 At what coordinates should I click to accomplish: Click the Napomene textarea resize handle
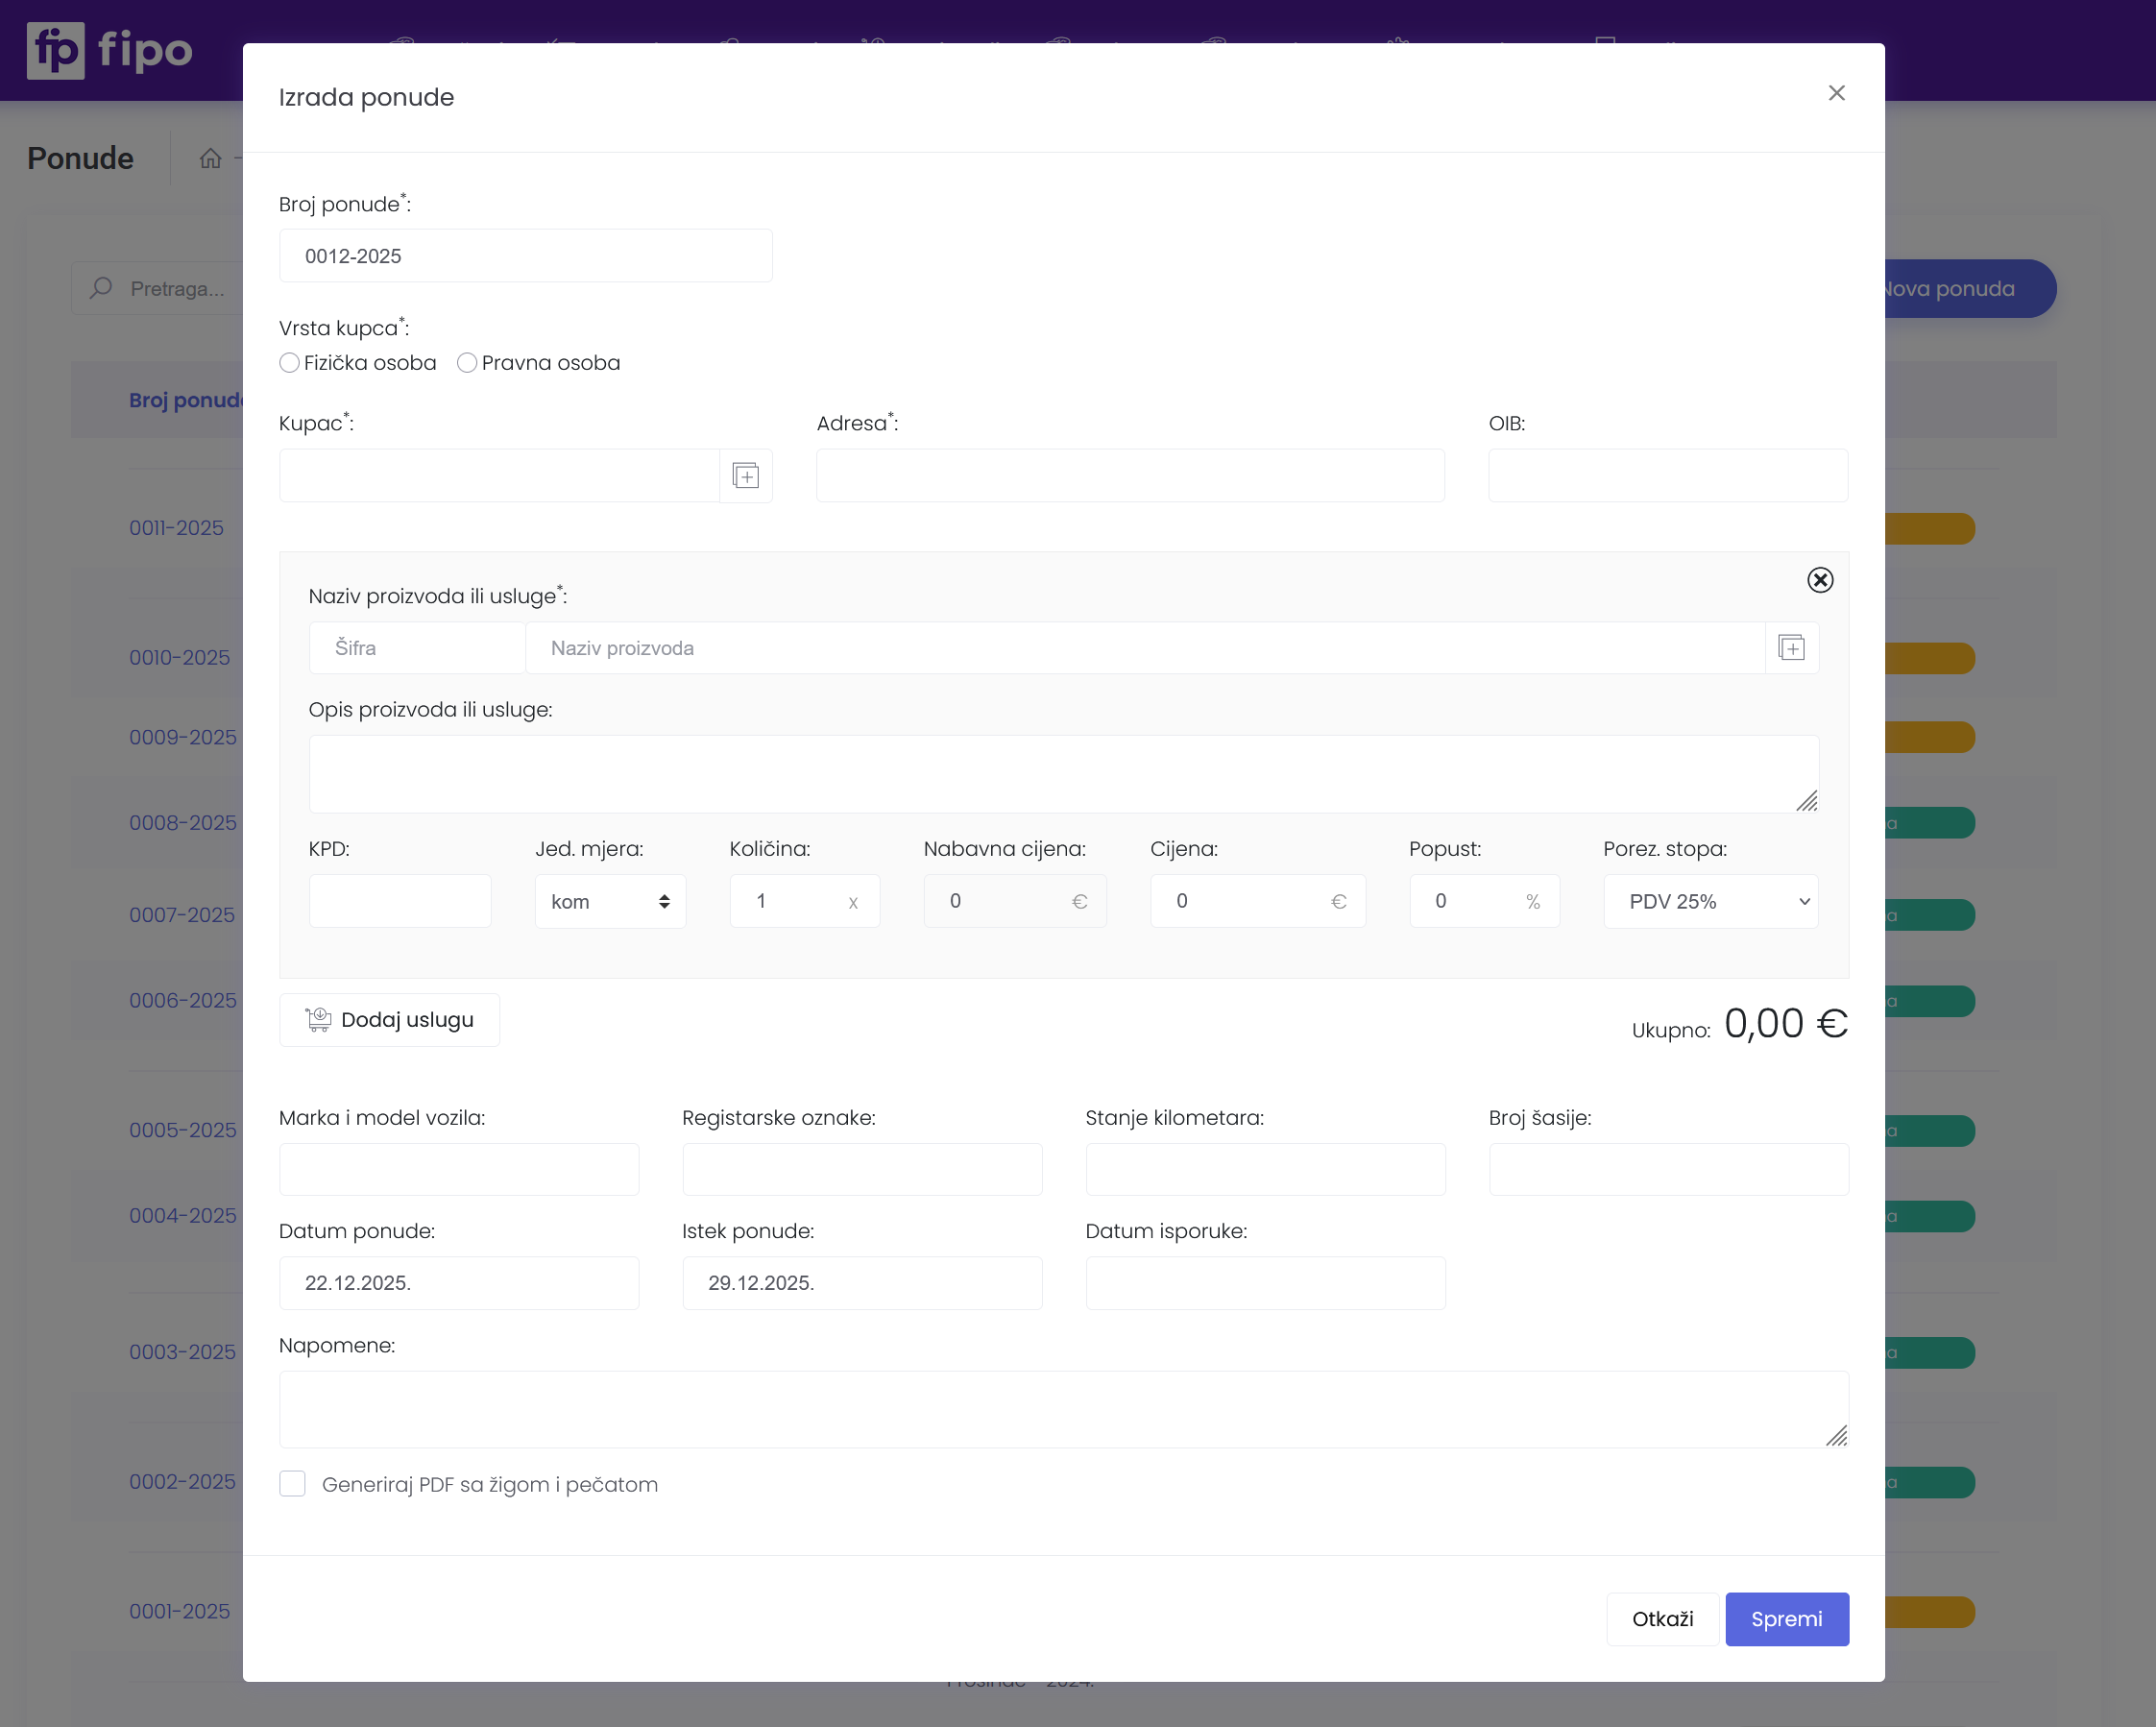pyautogui.click(x=1836, y=1436)
